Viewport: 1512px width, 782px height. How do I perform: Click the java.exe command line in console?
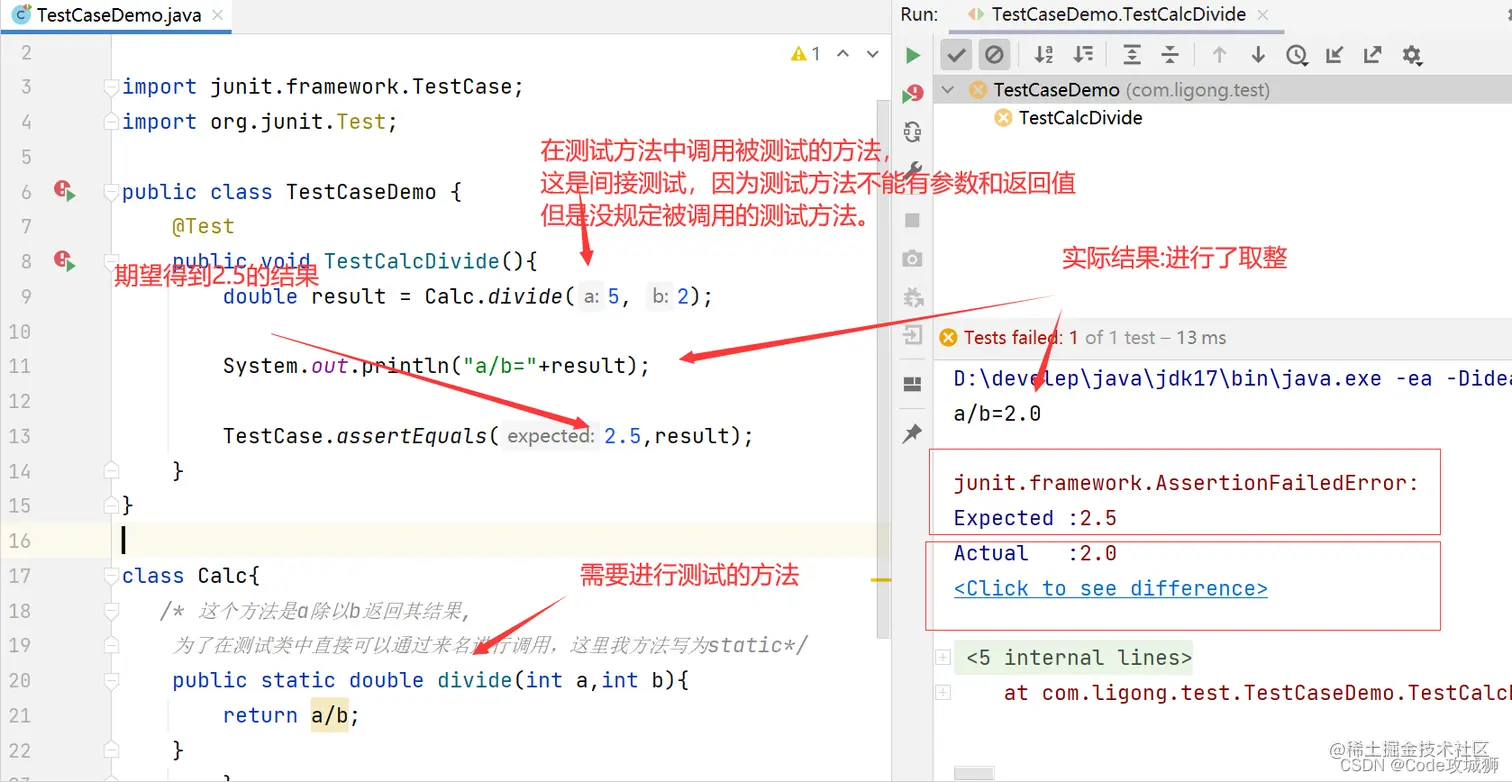pyautogui.click(x=1232, y=378)
